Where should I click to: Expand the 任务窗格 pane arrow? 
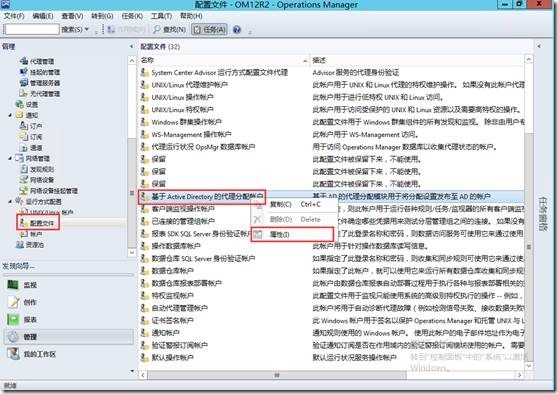[539, 46]
